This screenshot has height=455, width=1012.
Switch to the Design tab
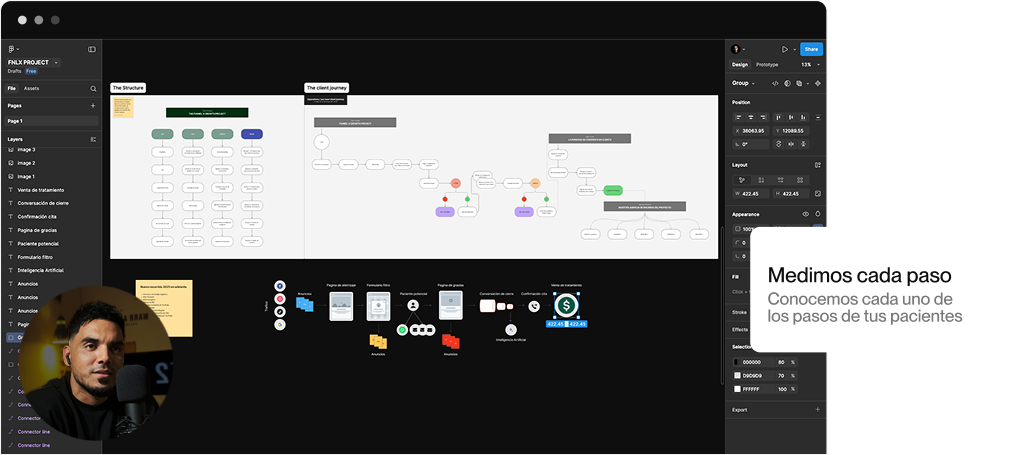[740, 65]
